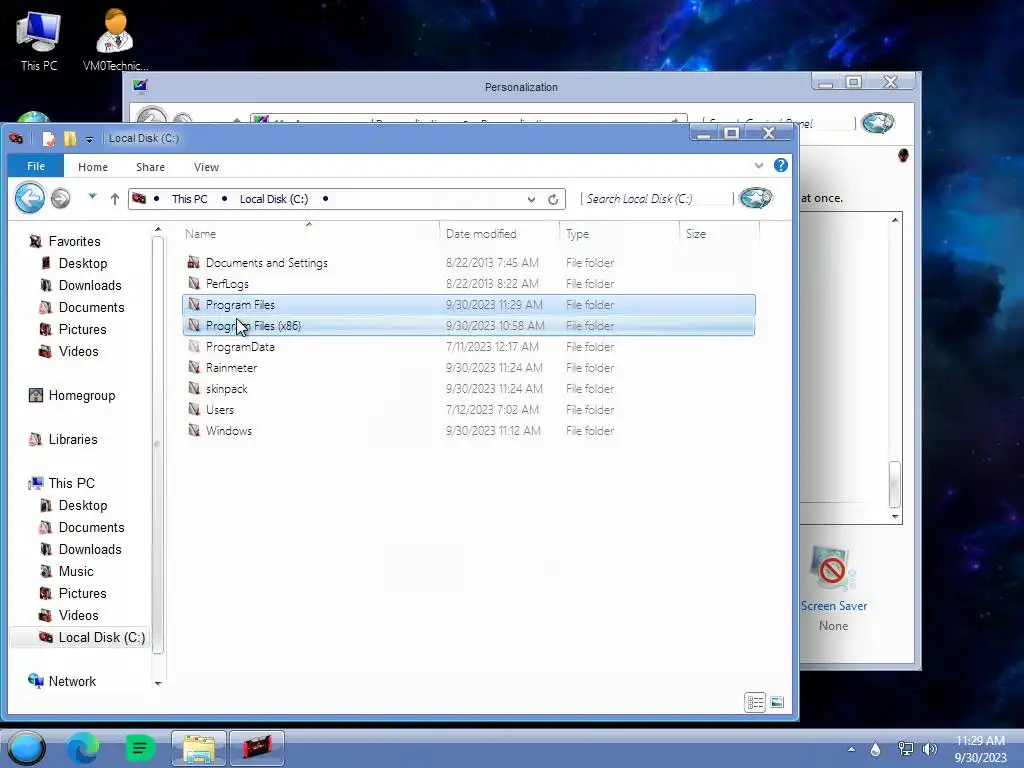Viewport: 1024px width, 768px height.
Task: Open Explorer Help question mark
Action: [x=780, y=165]
